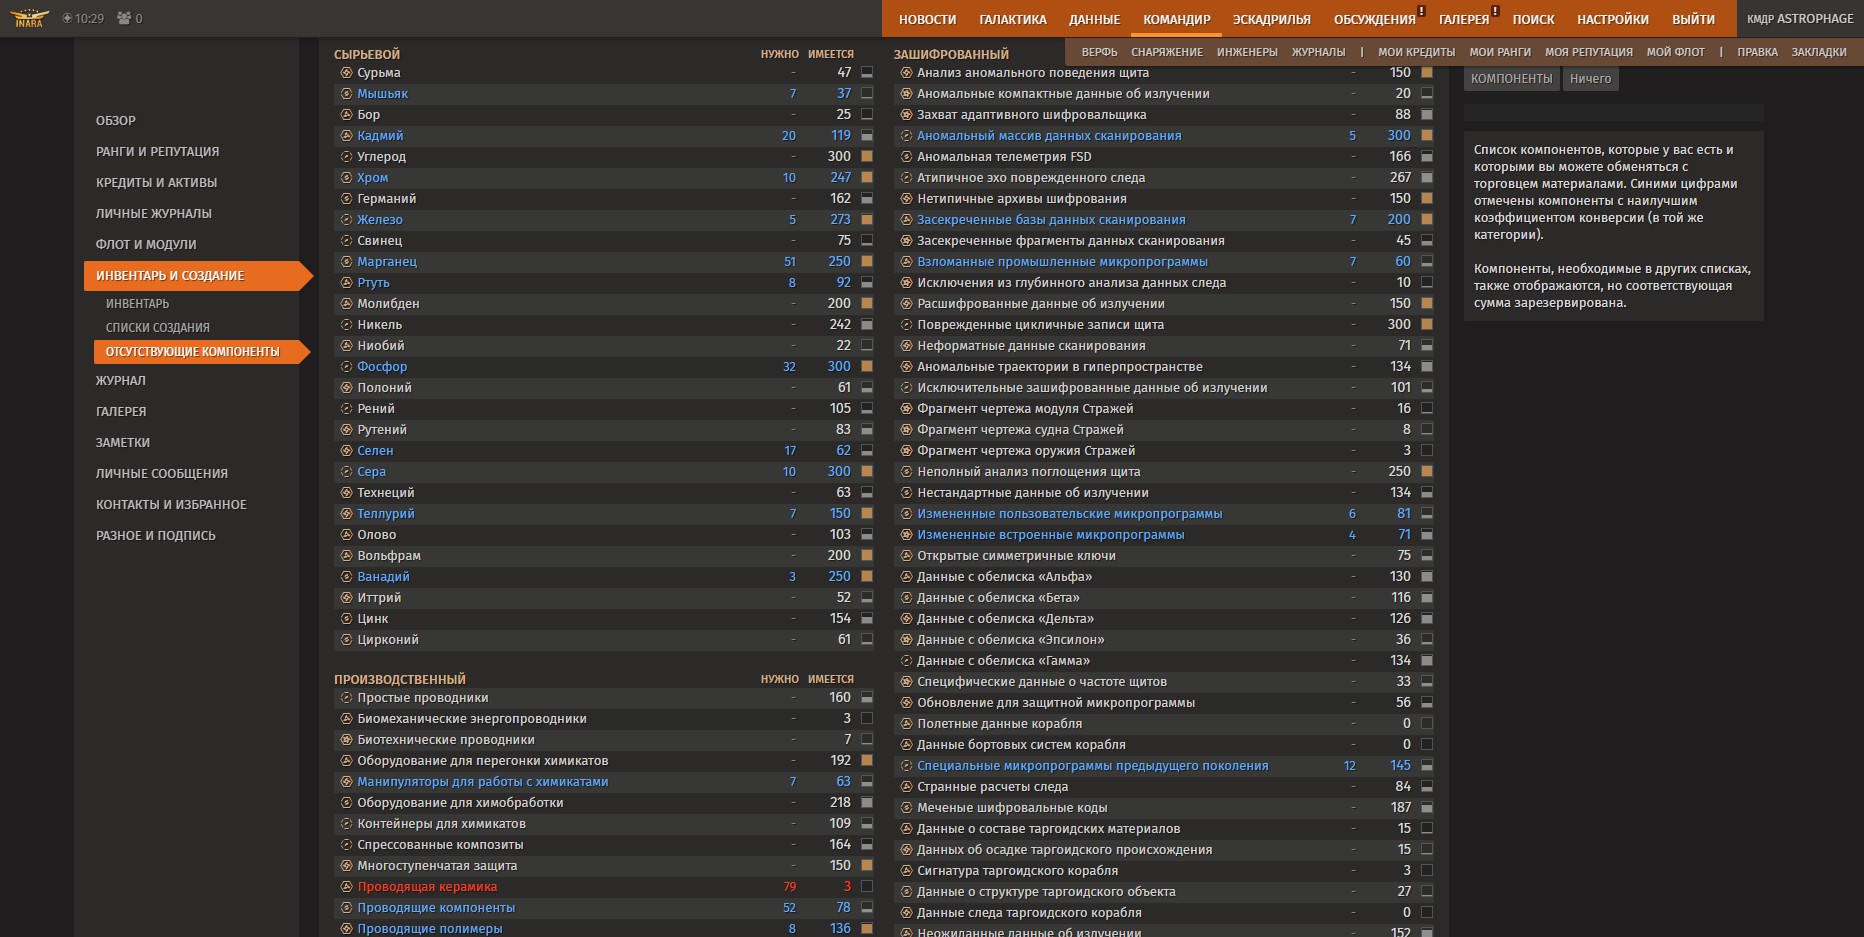Click the grade icon beside Углерод

coord(346,157)
